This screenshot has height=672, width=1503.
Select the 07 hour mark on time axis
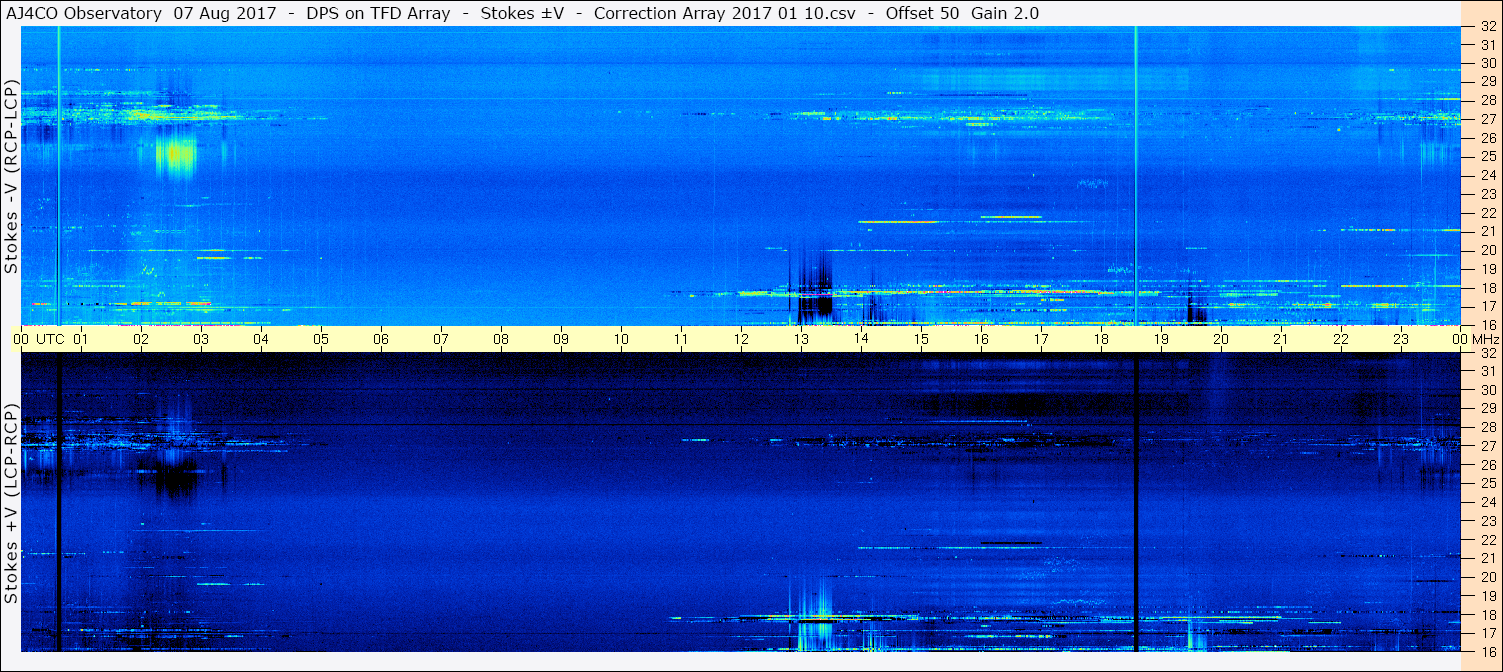(x=441, y=339)
